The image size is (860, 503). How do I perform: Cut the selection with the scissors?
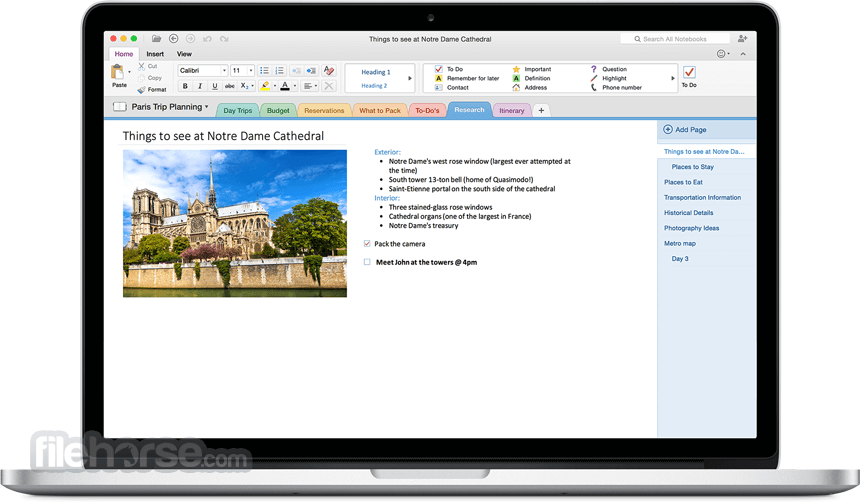tap(142, 66)
